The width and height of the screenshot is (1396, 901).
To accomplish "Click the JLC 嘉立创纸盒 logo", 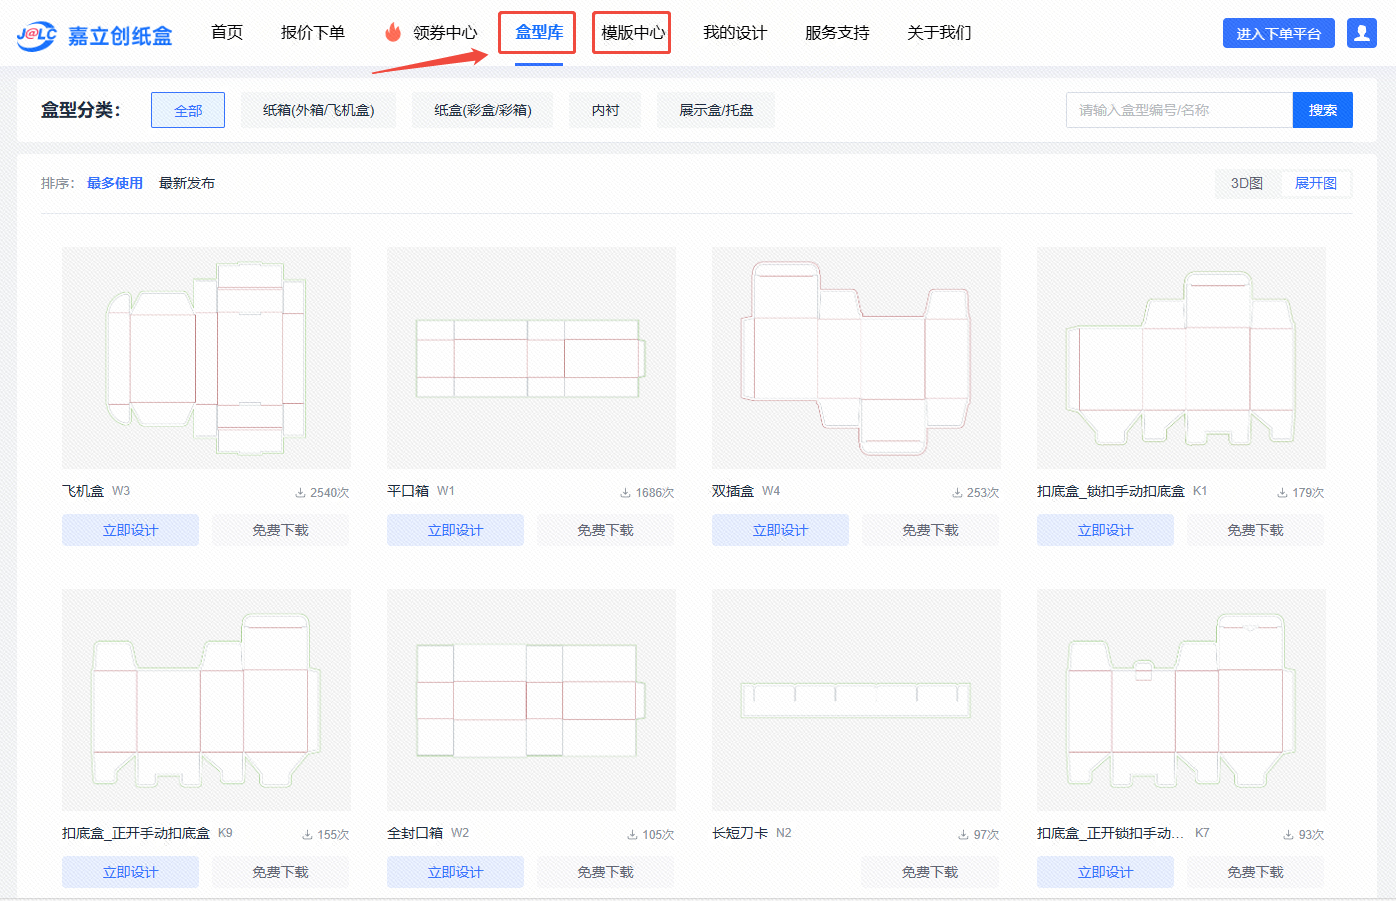I will point(94,35).
